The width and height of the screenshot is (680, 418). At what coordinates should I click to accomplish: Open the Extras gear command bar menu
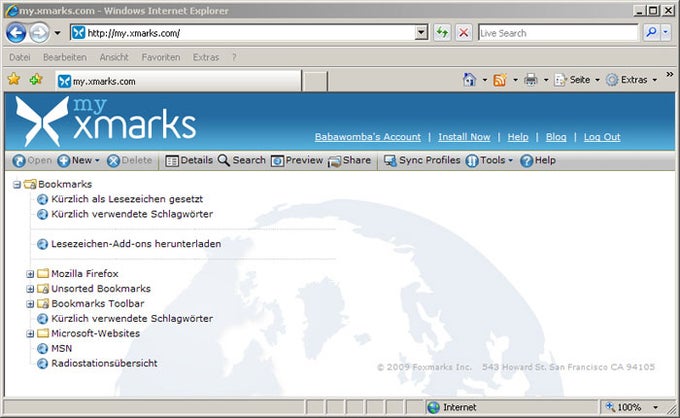pos(631,80)
